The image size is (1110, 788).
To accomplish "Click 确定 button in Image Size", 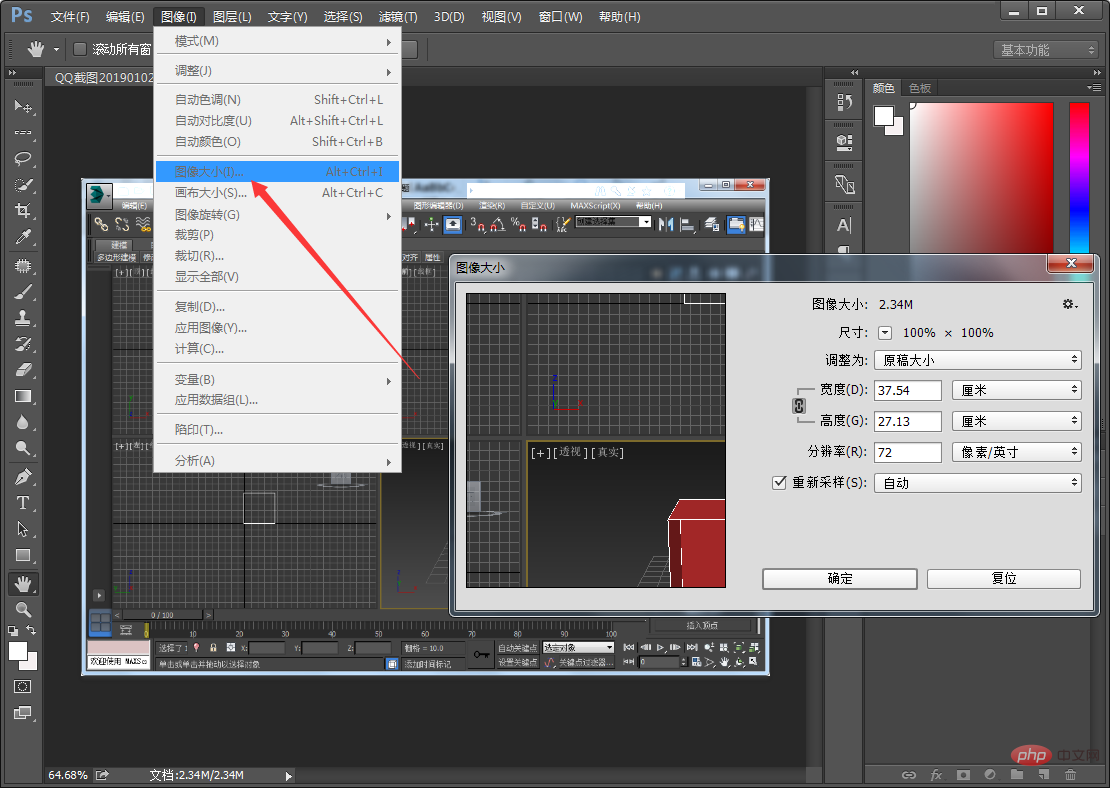I will coord(840,578).
